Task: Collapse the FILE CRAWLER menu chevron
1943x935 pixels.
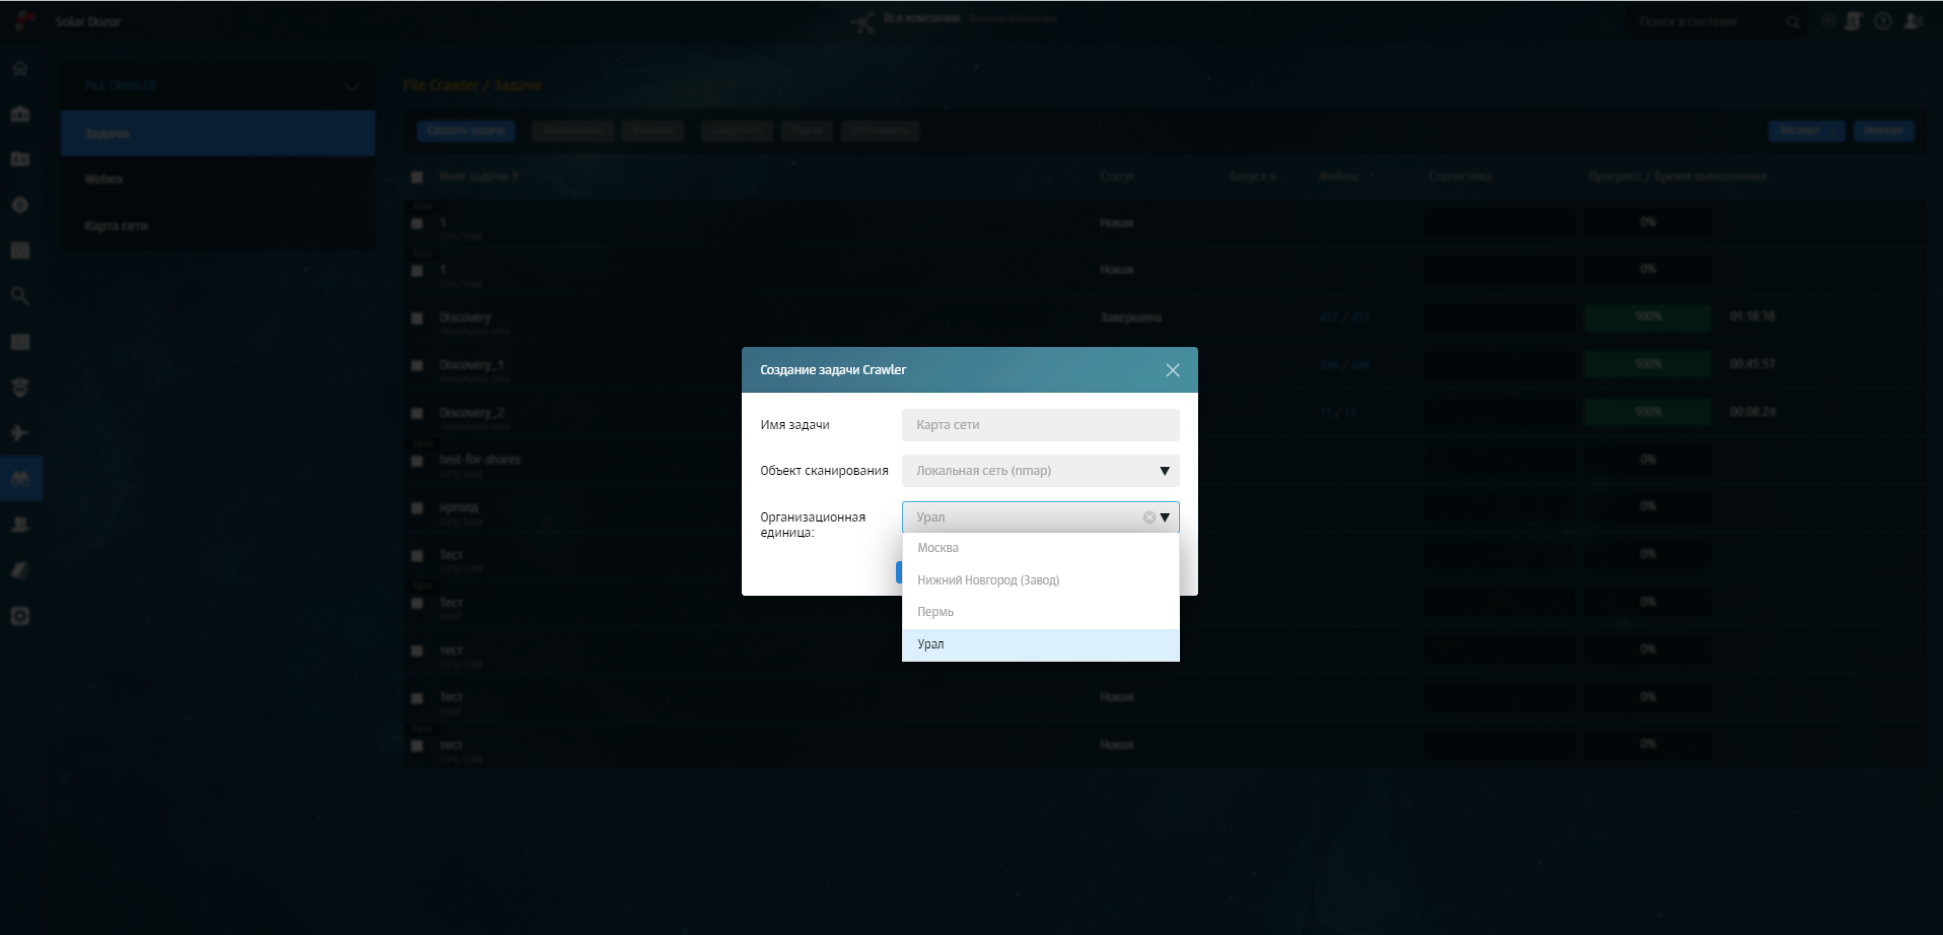Action: 352,87
